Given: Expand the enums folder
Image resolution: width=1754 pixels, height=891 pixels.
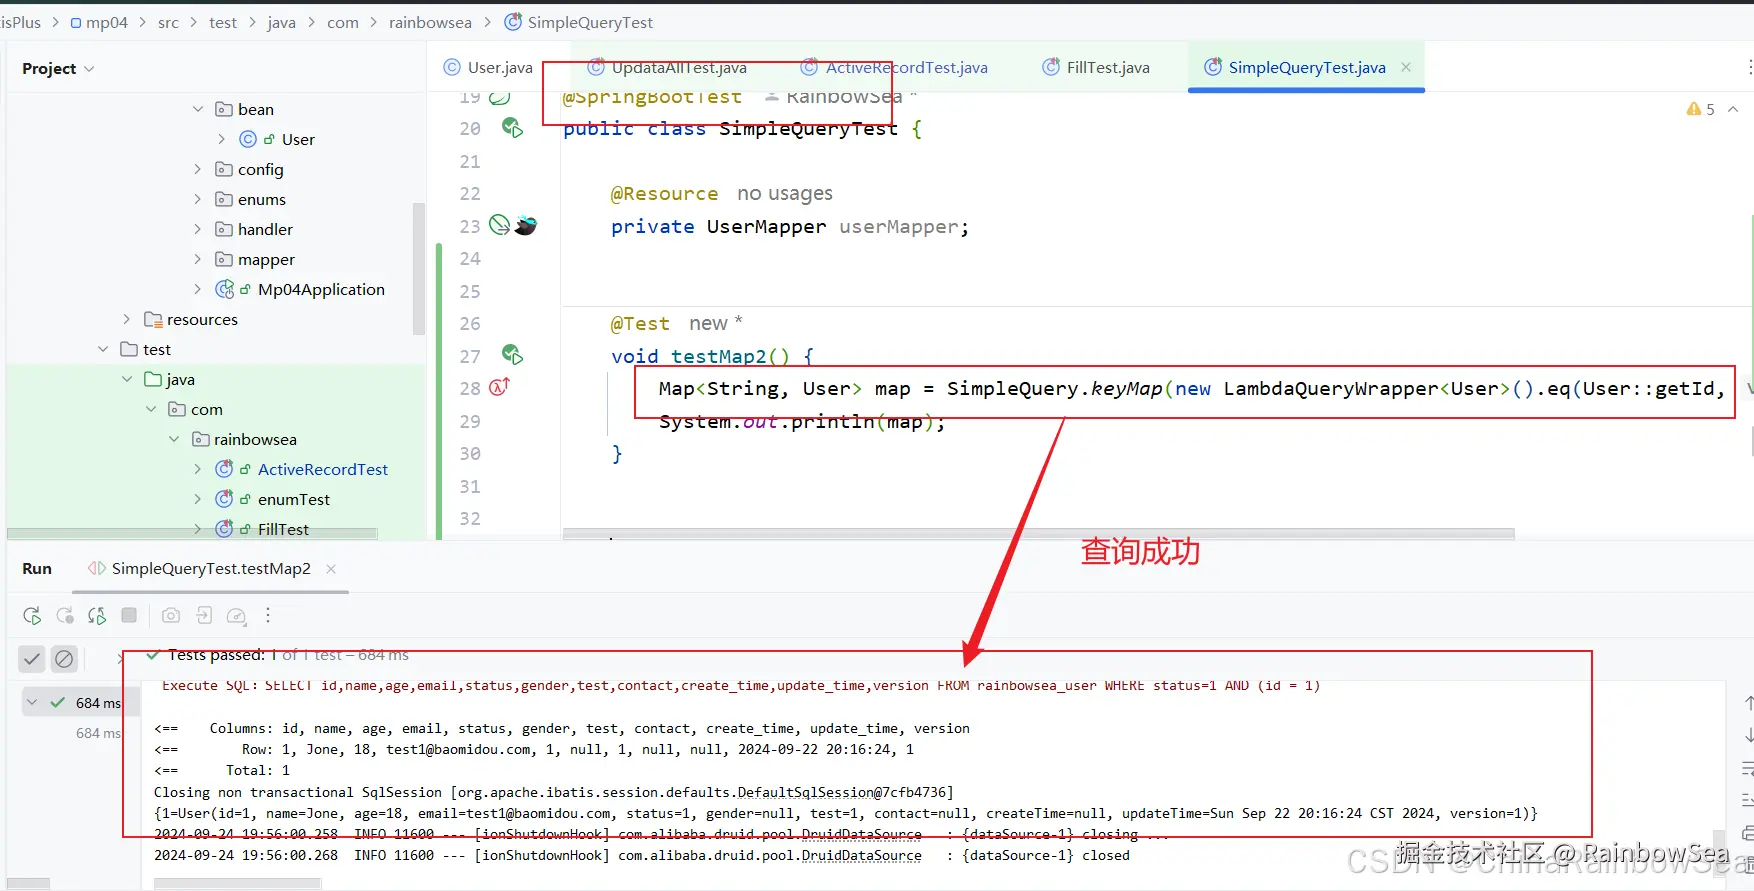Looking at the screenshot, I should [x=198, y=199].
